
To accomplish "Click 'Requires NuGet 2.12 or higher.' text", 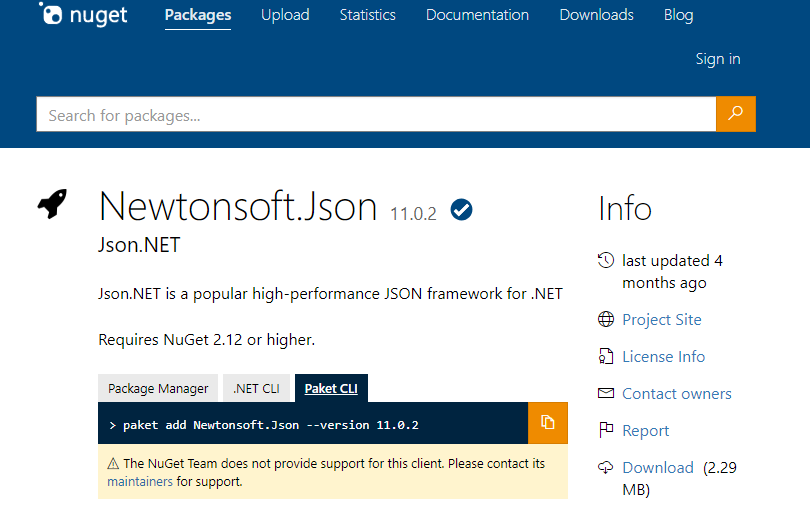I will tap(207, 340).
